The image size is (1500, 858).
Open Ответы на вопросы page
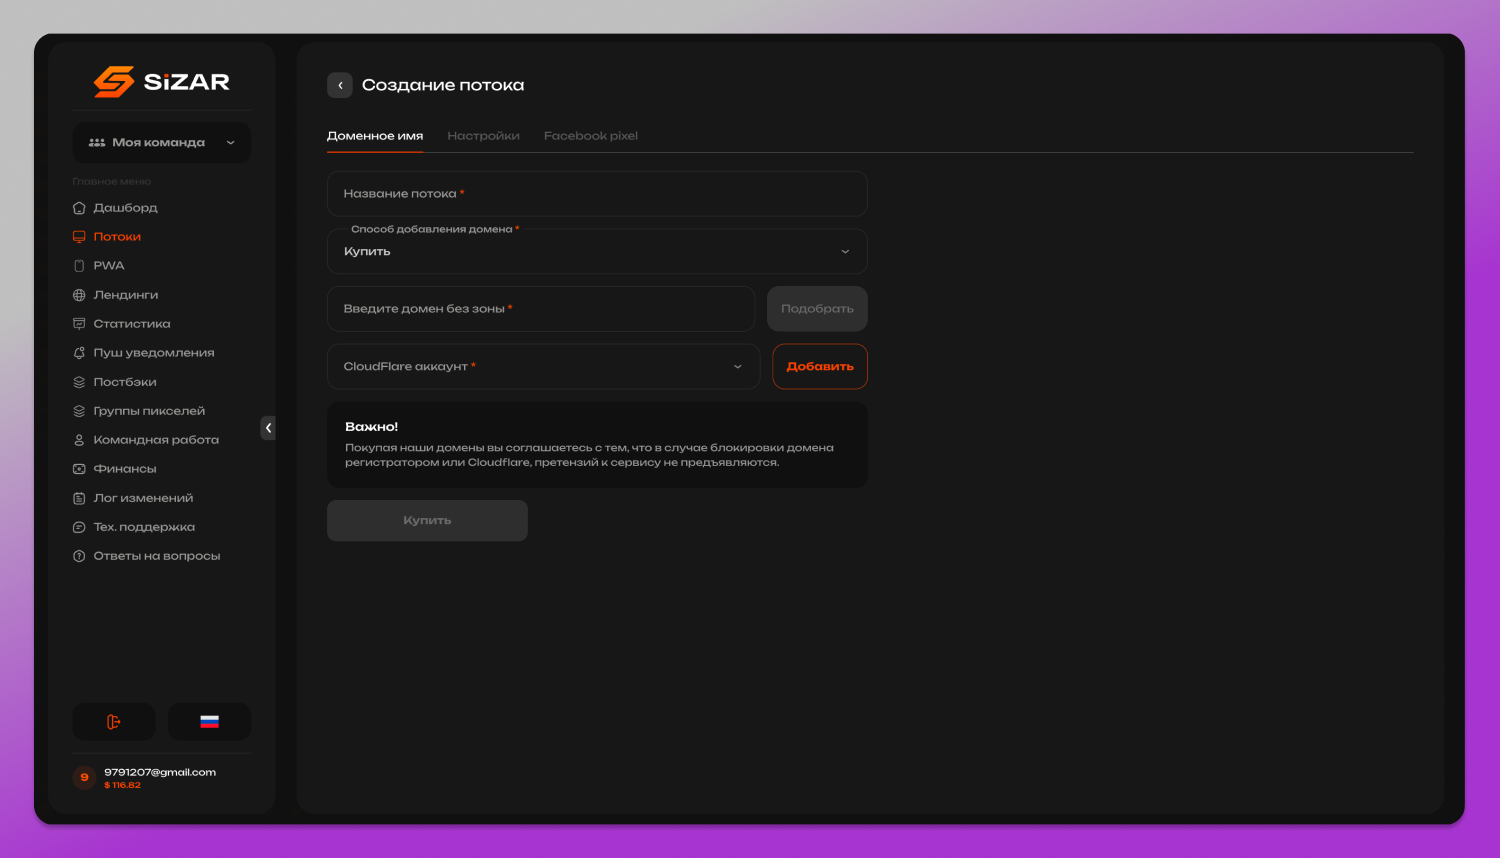click(x=157, y=556)
